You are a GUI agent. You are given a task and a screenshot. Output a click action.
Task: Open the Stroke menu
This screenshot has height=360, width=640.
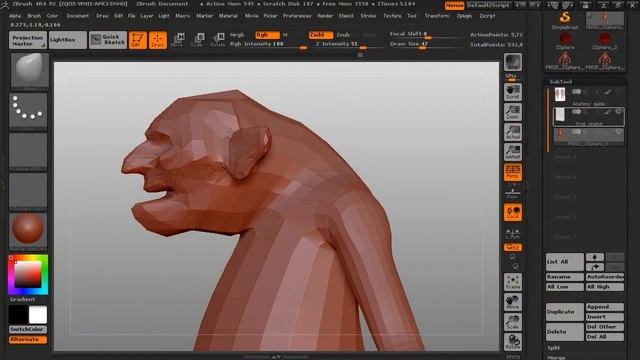click(x=368, y=16)
